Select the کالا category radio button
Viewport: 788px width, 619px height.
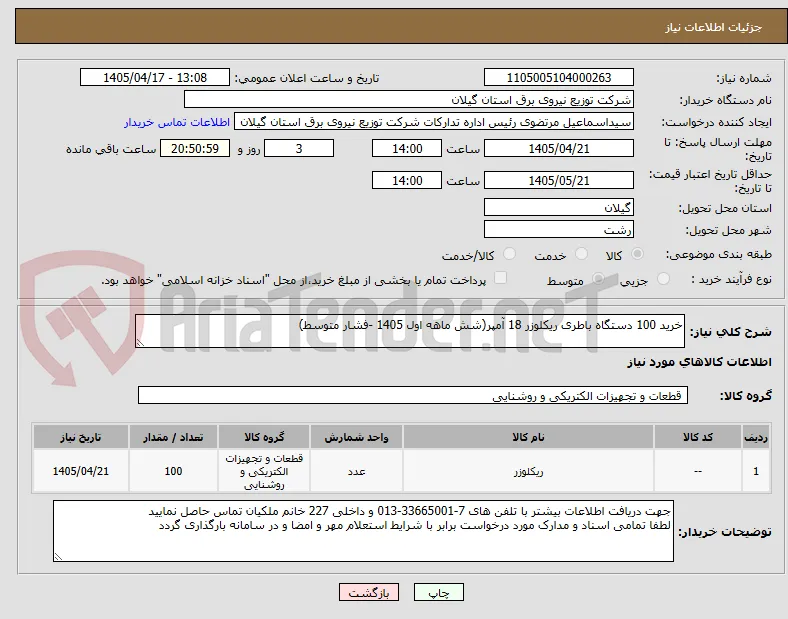tap(637, 254)
